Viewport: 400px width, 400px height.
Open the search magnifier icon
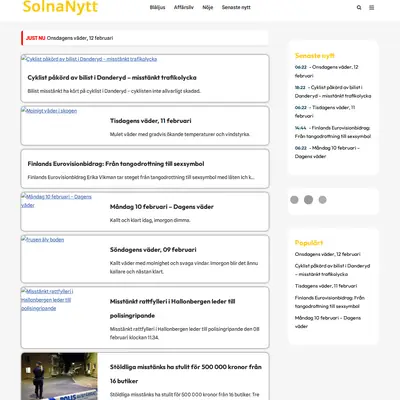[x=359, y=7]
